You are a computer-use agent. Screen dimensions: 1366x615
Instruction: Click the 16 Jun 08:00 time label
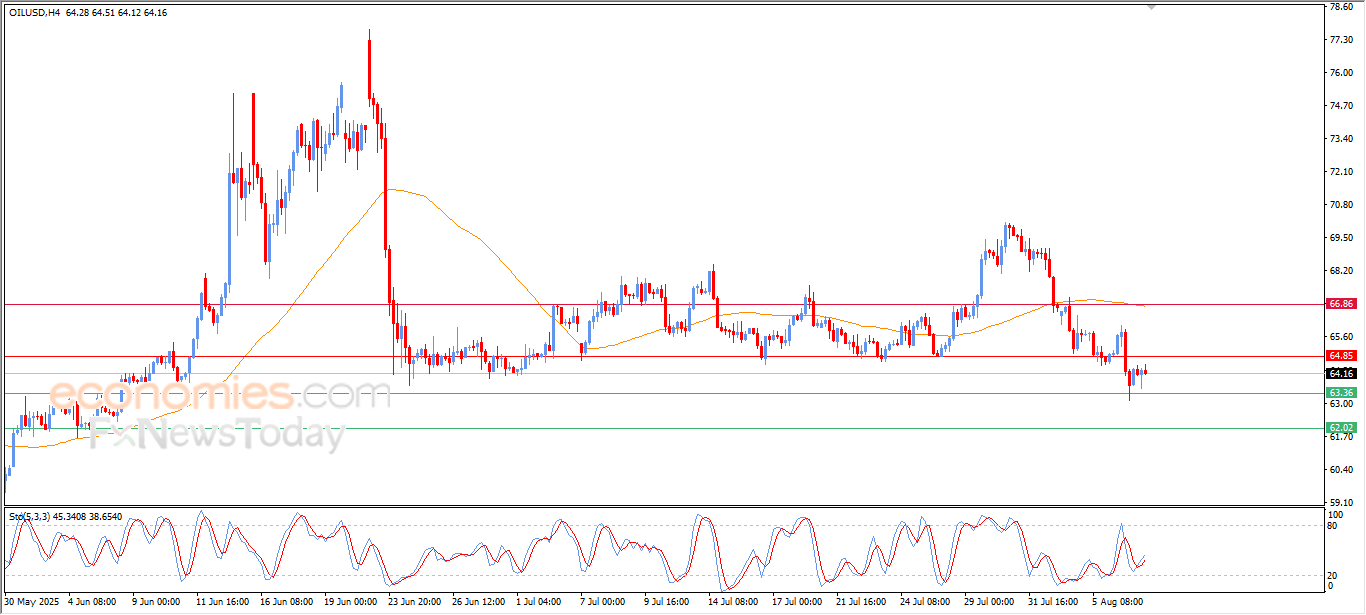tap(287, 602)
